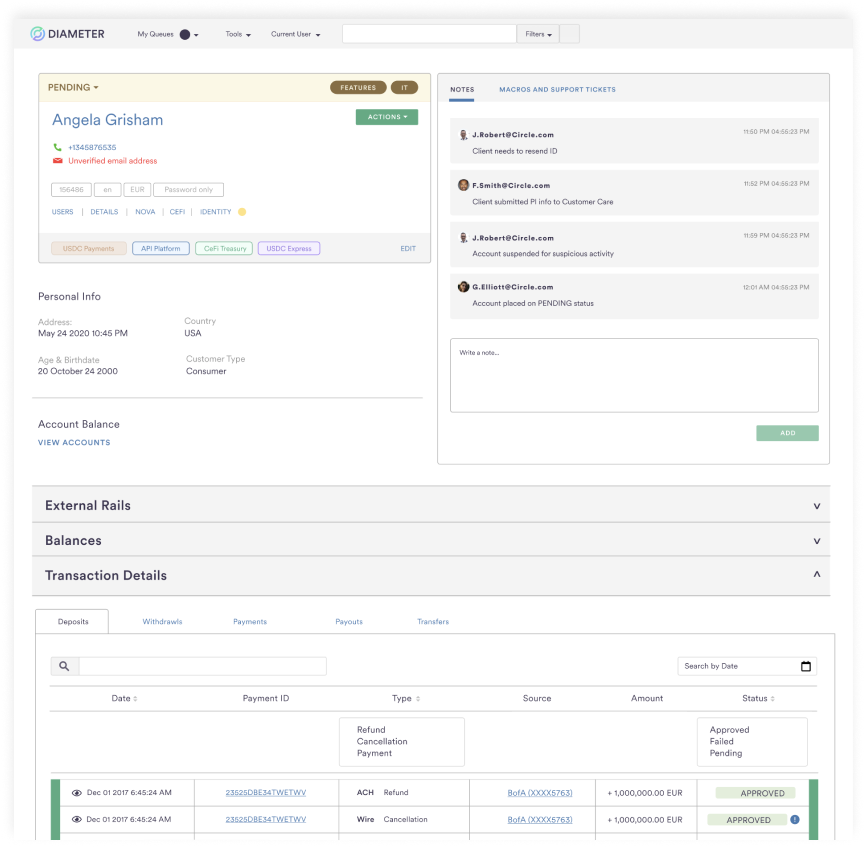The width and height of the screenshot is (865, 847).
Task: Select the Withdrawls tab
Action: click(x=162, y=622)
